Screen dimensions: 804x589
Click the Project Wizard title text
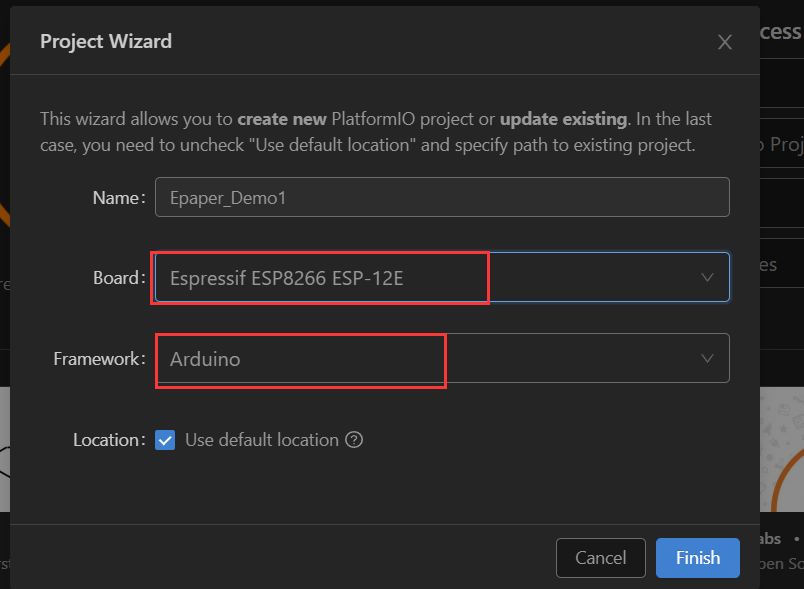click(106, 42)
